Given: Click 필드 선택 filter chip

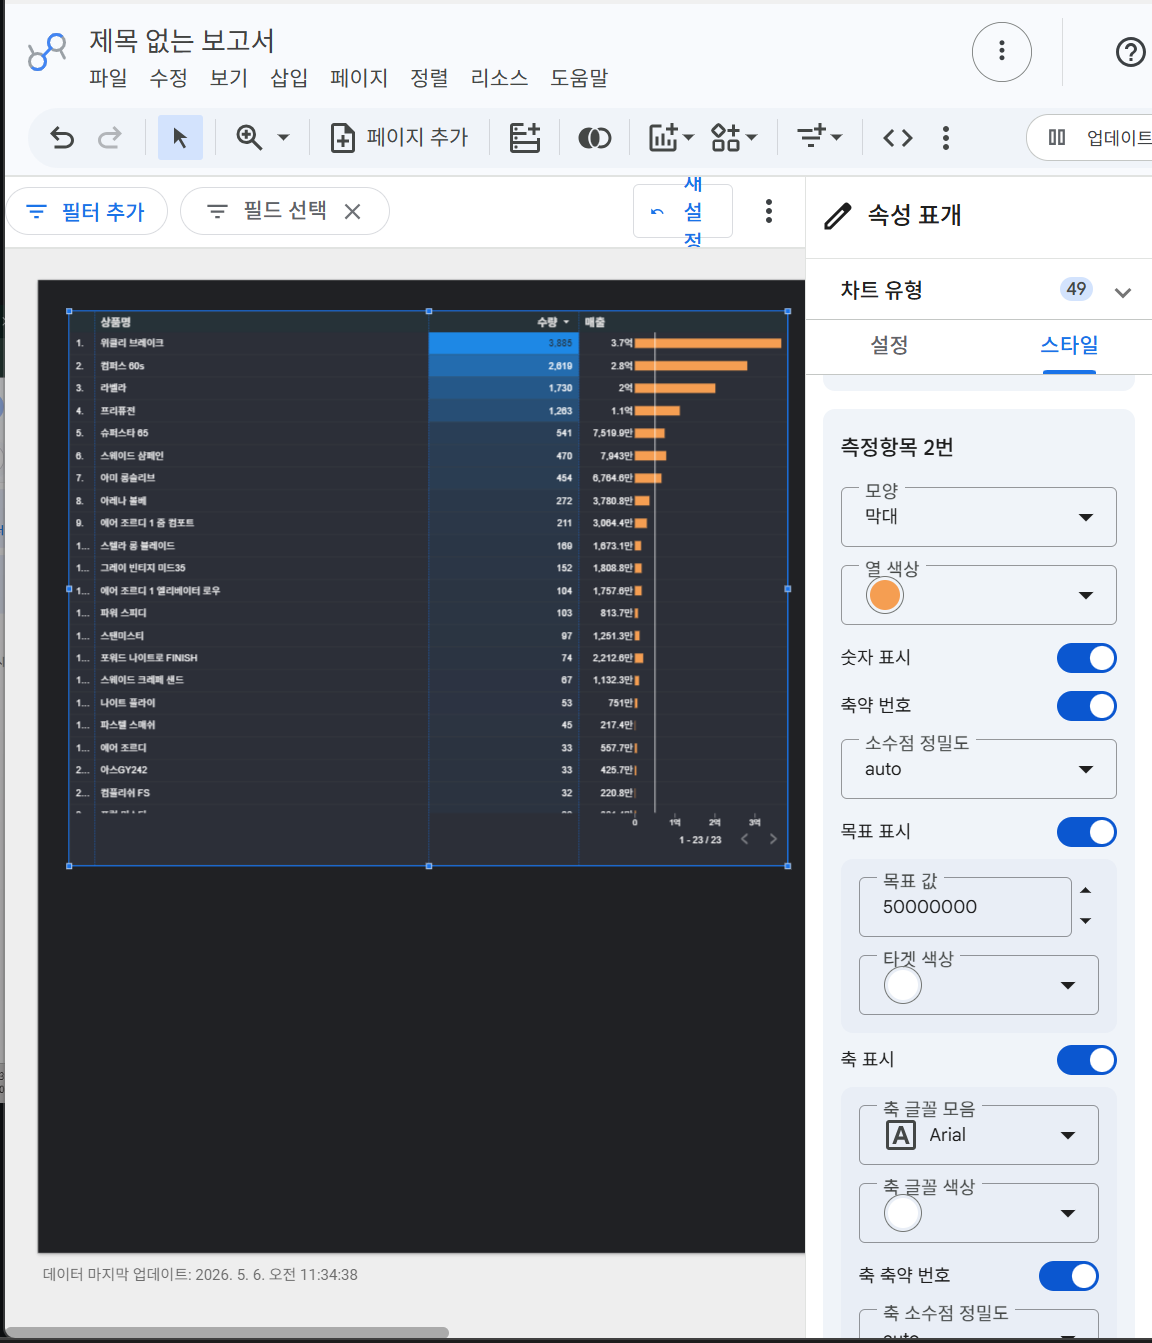Looking at the screenshot, I should pos(284,211).
